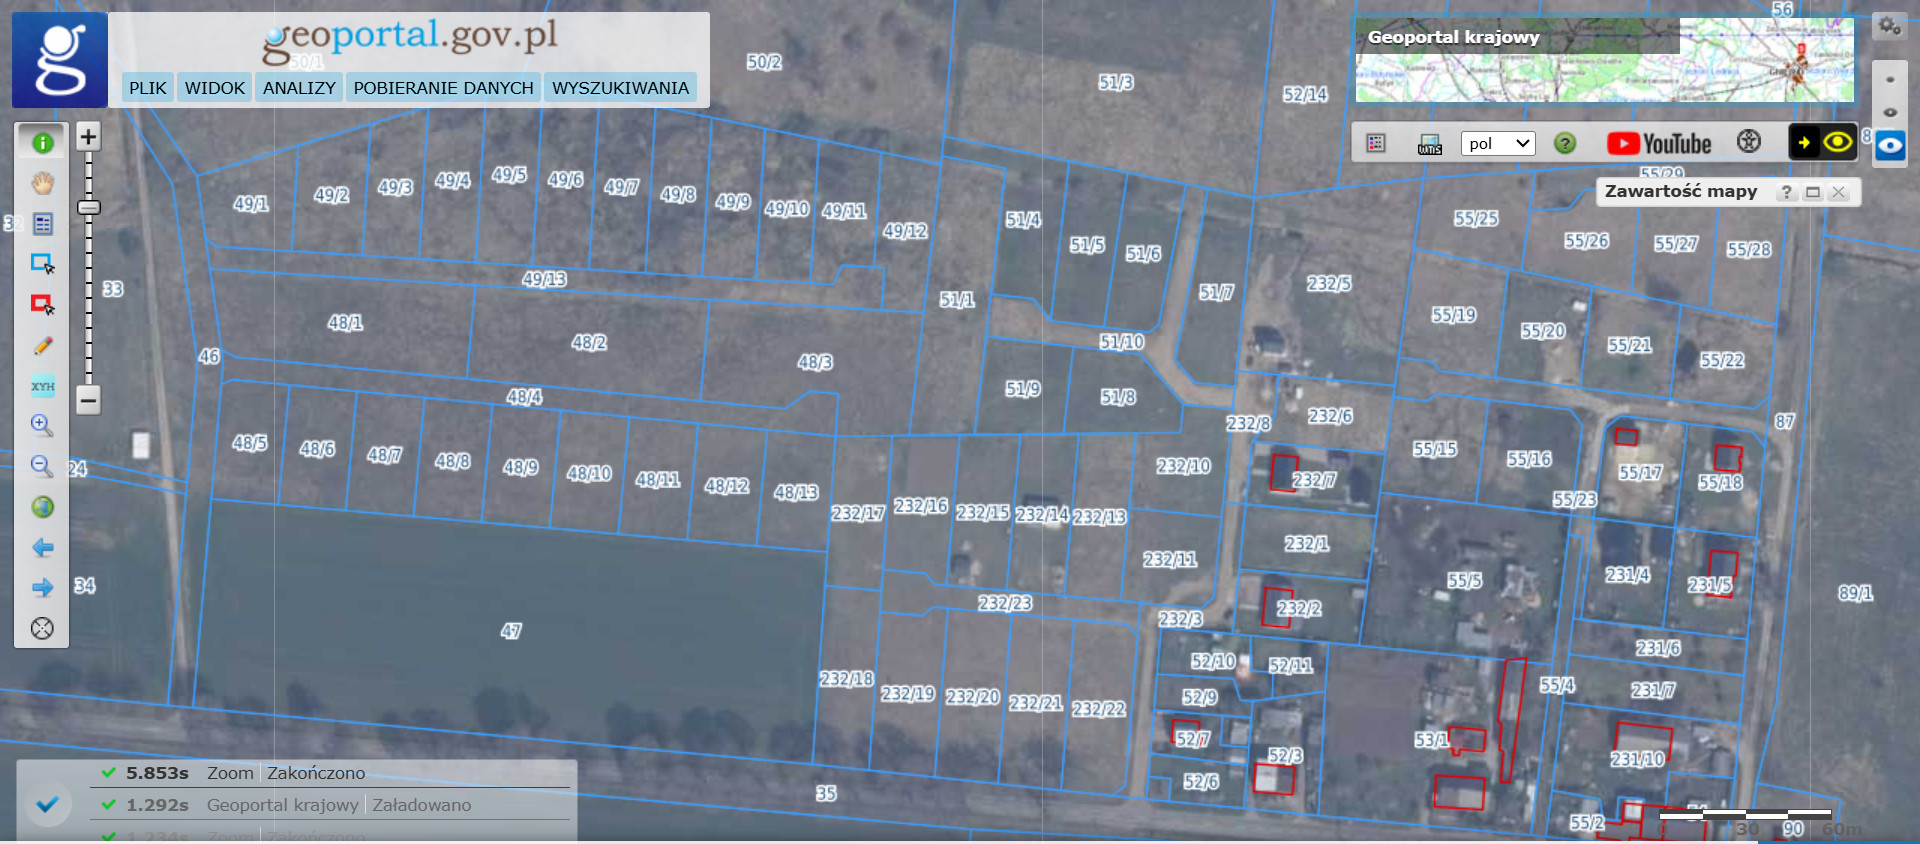
Task: Toggle the blue eye visibility button
Action: [1889, 145]
